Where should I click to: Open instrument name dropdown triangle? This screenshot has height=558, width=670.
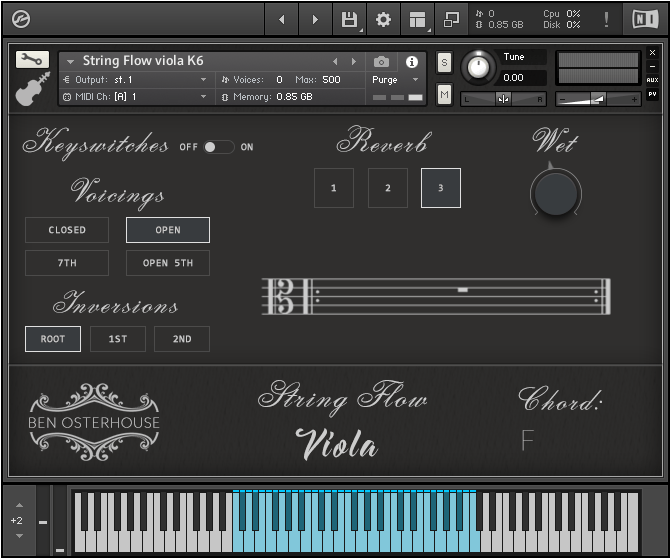point(71,62)
